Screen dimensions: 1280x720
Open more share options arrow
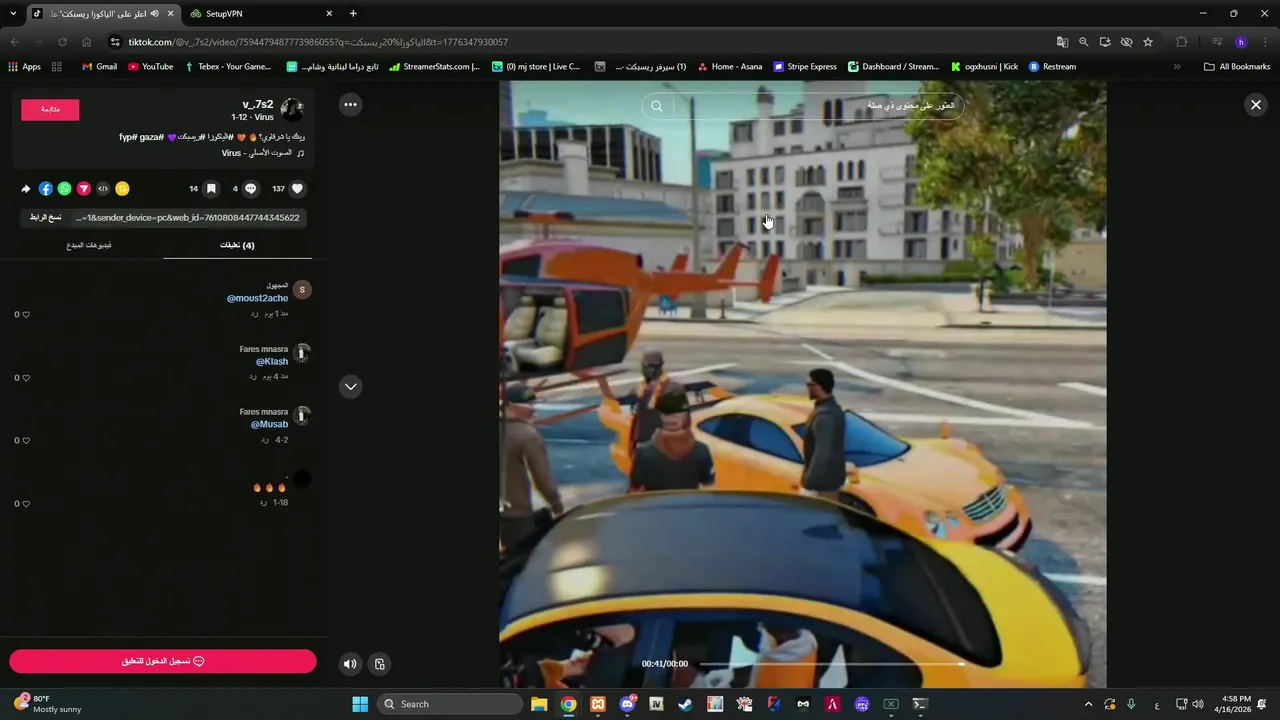[26, 188]
